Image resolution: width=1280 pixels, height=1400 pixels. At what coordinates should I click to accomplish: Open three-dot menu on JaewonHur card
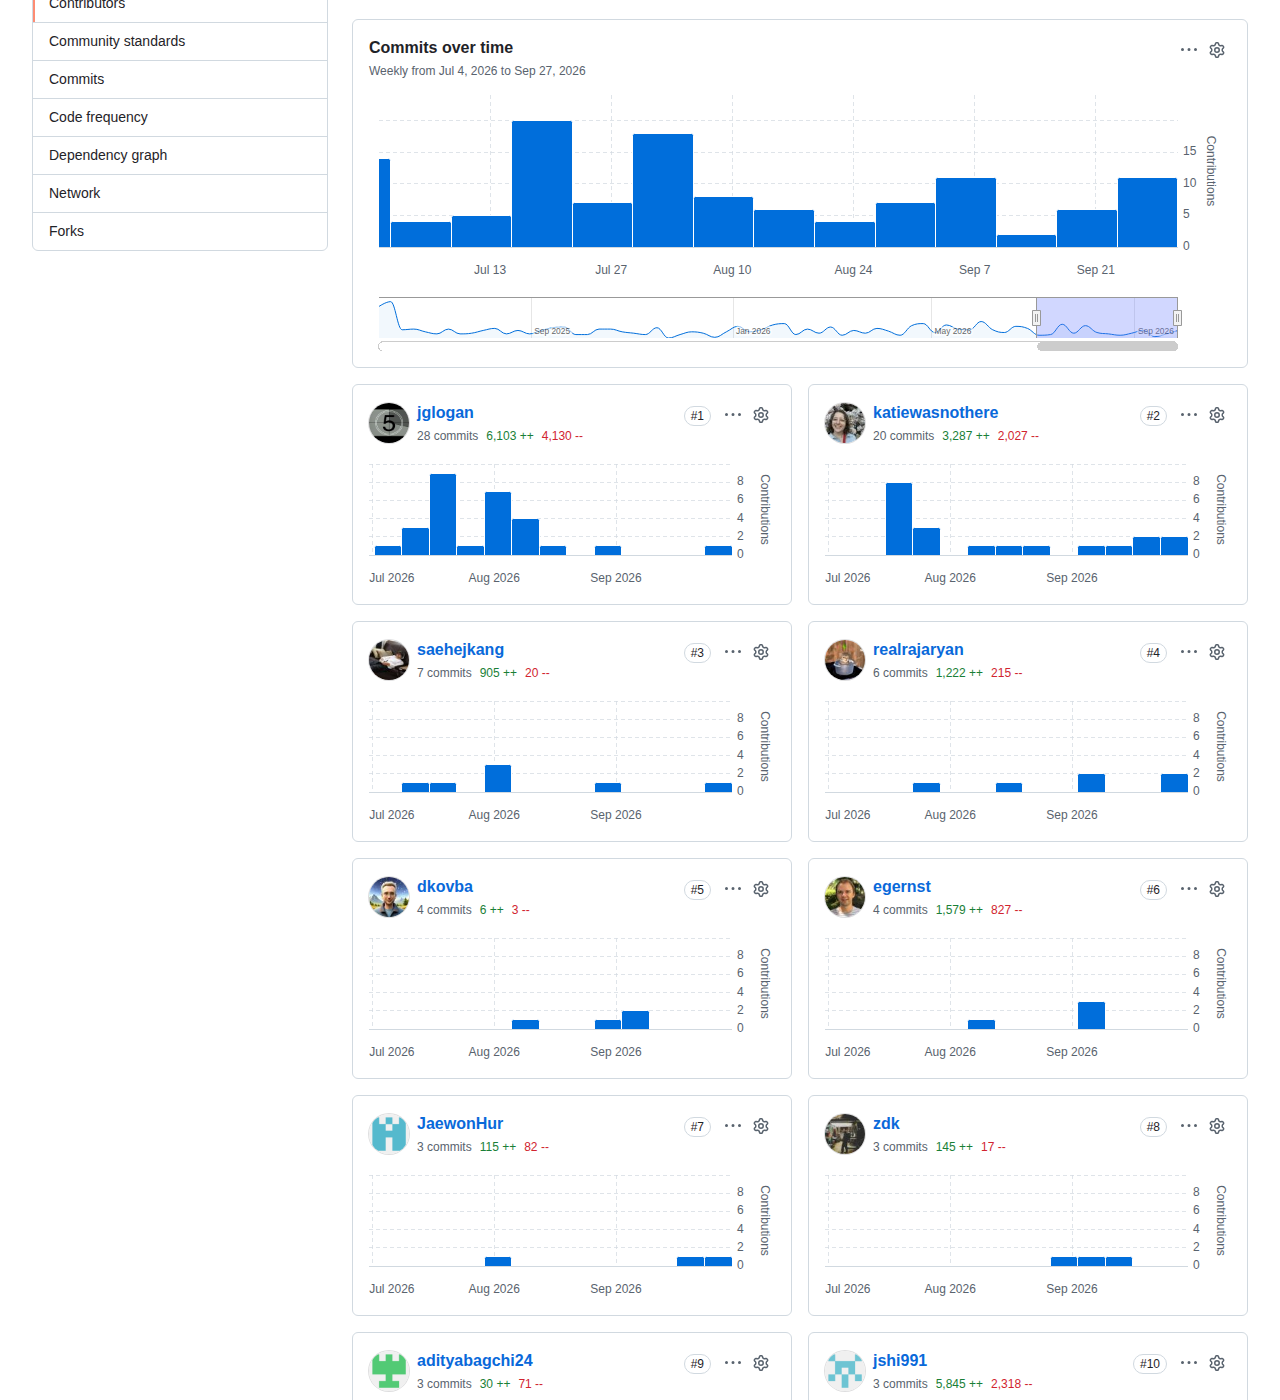point(733,1126)
